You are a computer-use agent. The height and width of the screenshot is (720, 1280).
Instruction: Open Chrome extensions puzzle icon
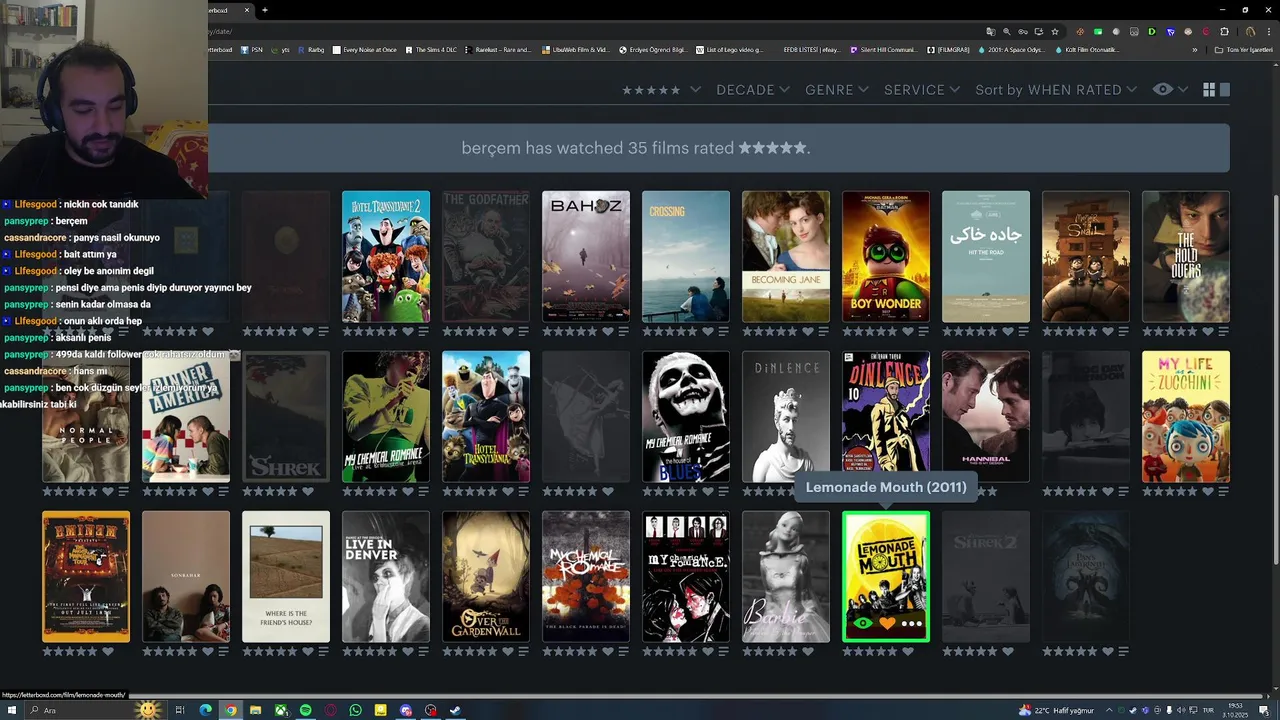[x=1224, y=31]
